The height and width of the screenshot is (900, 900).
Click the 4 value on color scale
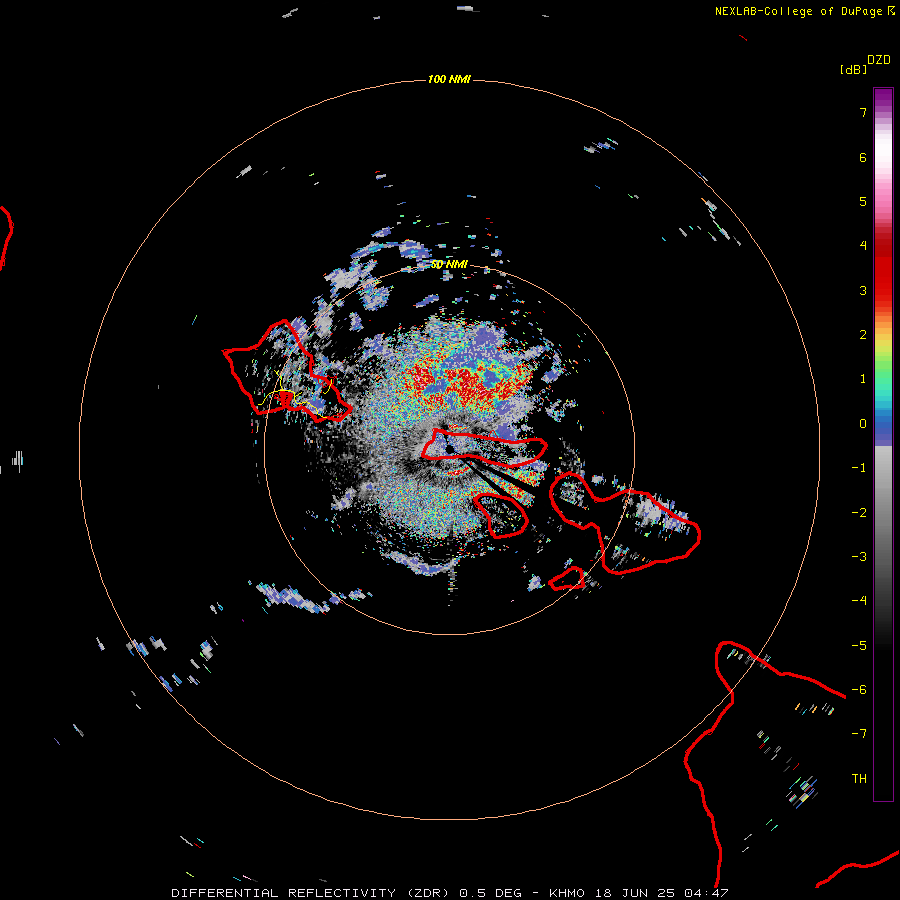[x=863, y=246]
